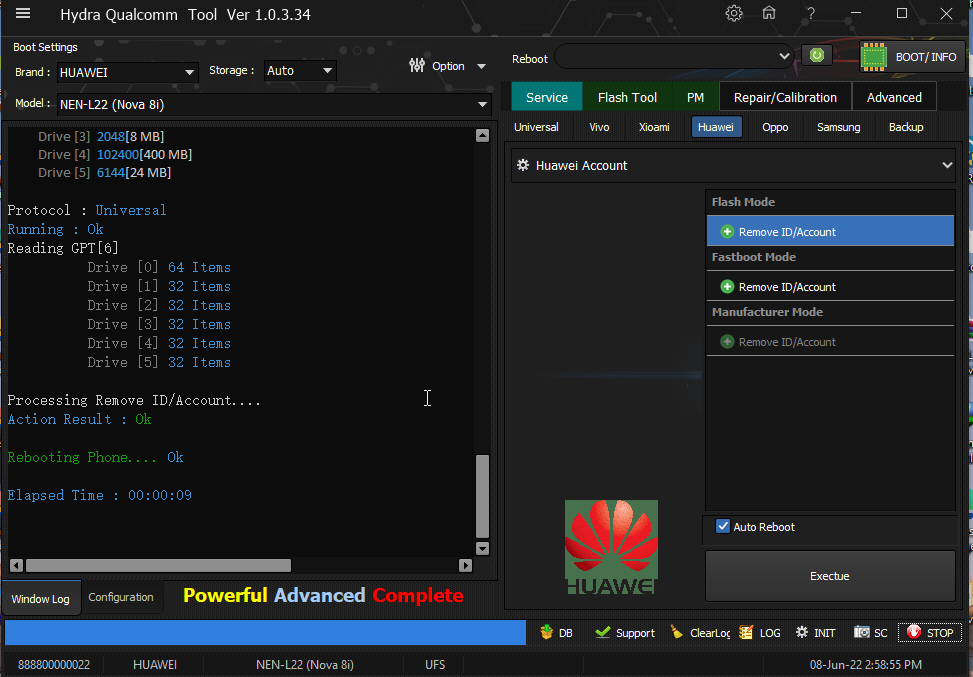
Task: Click status bar serial 888800000022
Action: (x=54, y=665)
